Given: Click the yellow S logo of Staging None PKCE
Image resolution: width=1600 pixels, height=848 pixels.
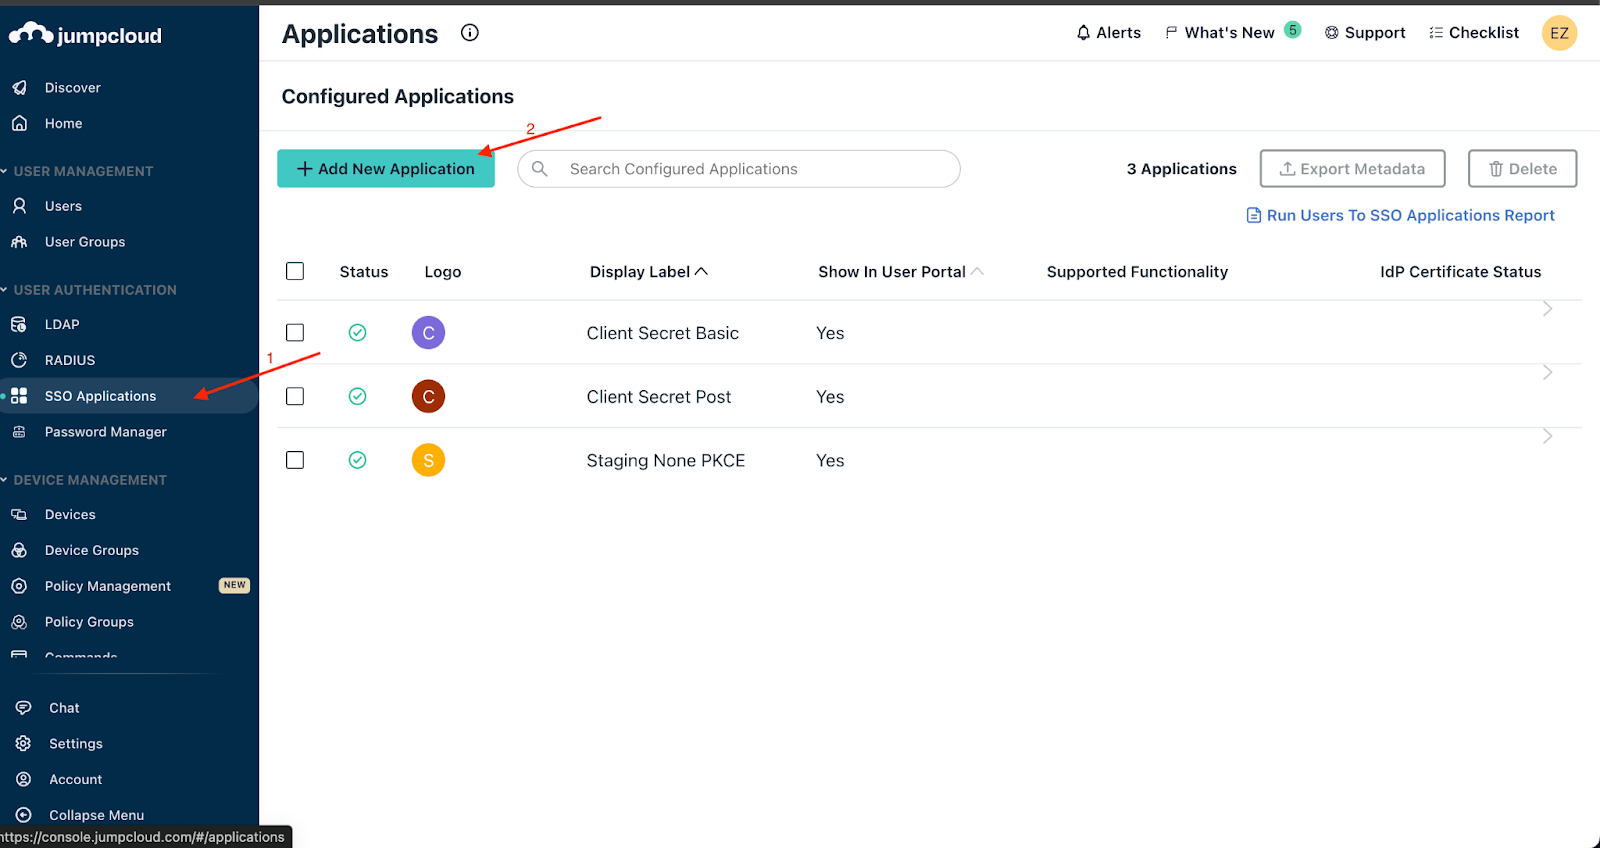Looking at the screenshot, I should coord(428,460).
